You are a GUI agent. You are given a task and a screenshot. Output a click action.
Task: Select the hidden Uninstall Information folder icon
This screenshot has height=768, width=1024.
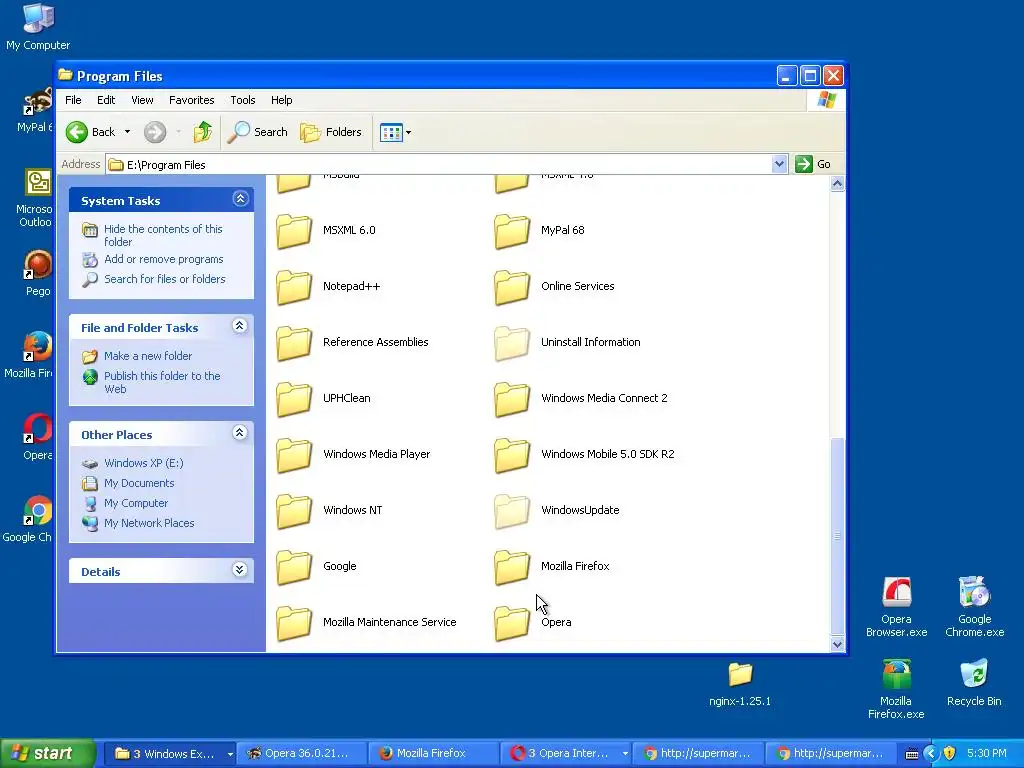point(512,344)
